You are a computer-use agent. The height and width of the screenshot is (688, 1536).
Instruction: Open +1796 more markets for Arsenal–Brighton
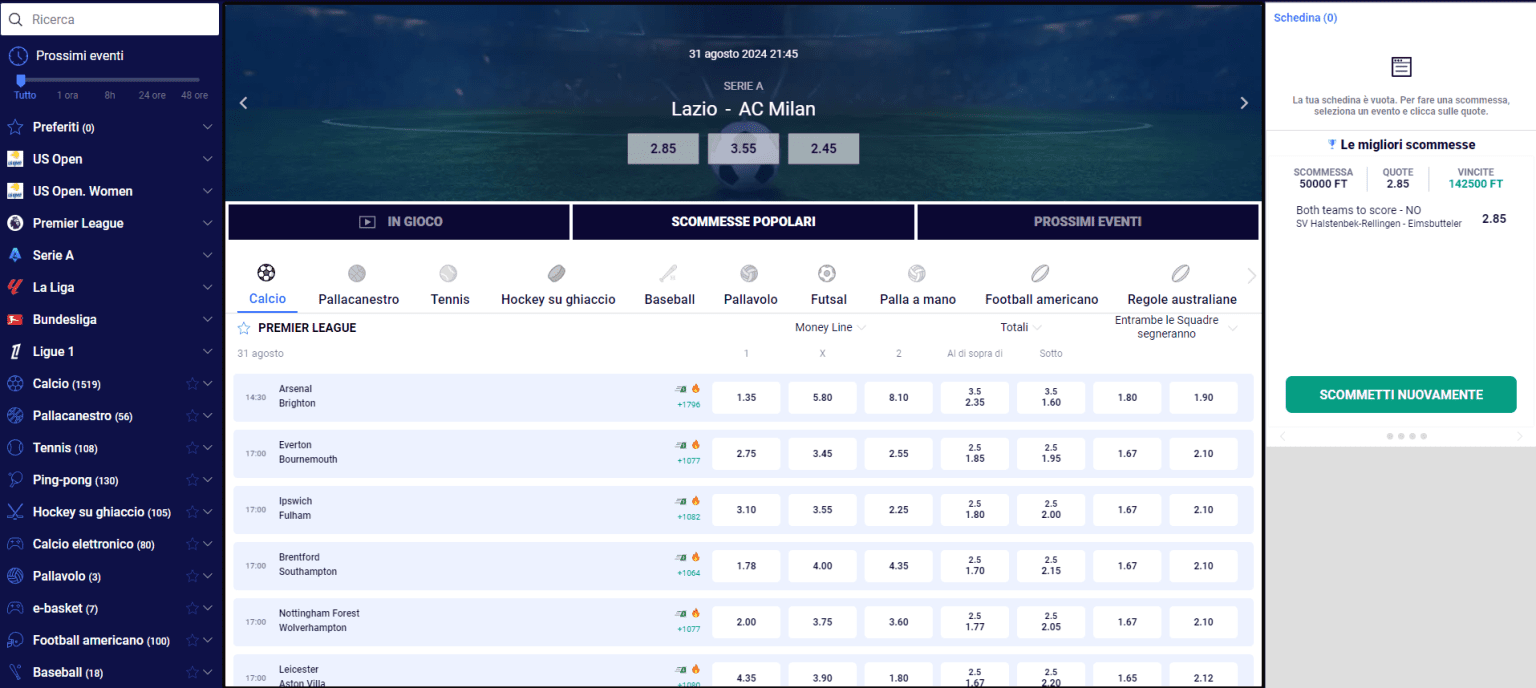pyautogui.click(x=688, y=405)
